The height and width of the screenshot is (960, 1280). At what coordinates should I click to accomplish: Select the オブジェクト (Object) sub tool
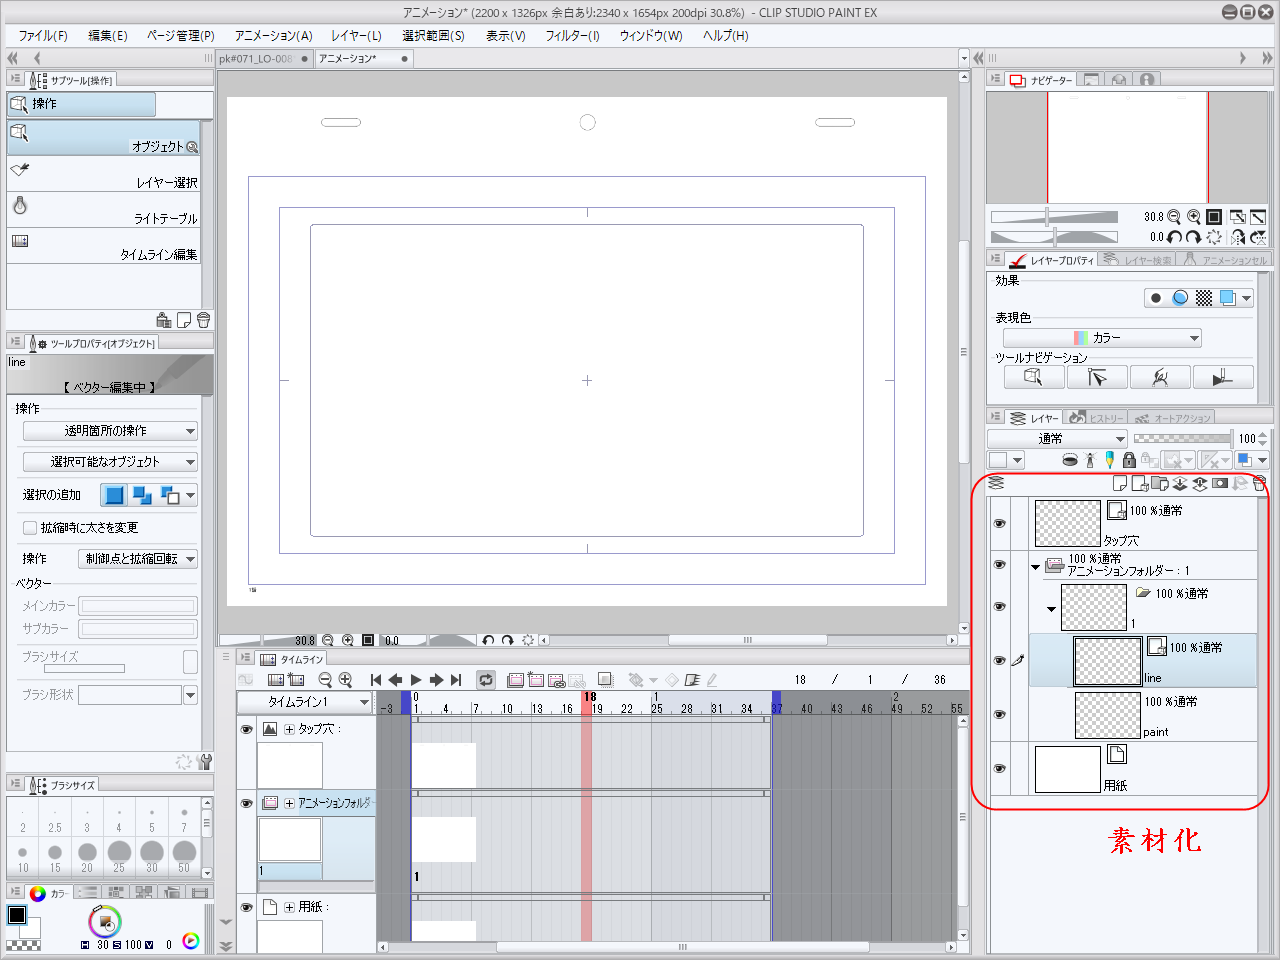click(104, 138)
